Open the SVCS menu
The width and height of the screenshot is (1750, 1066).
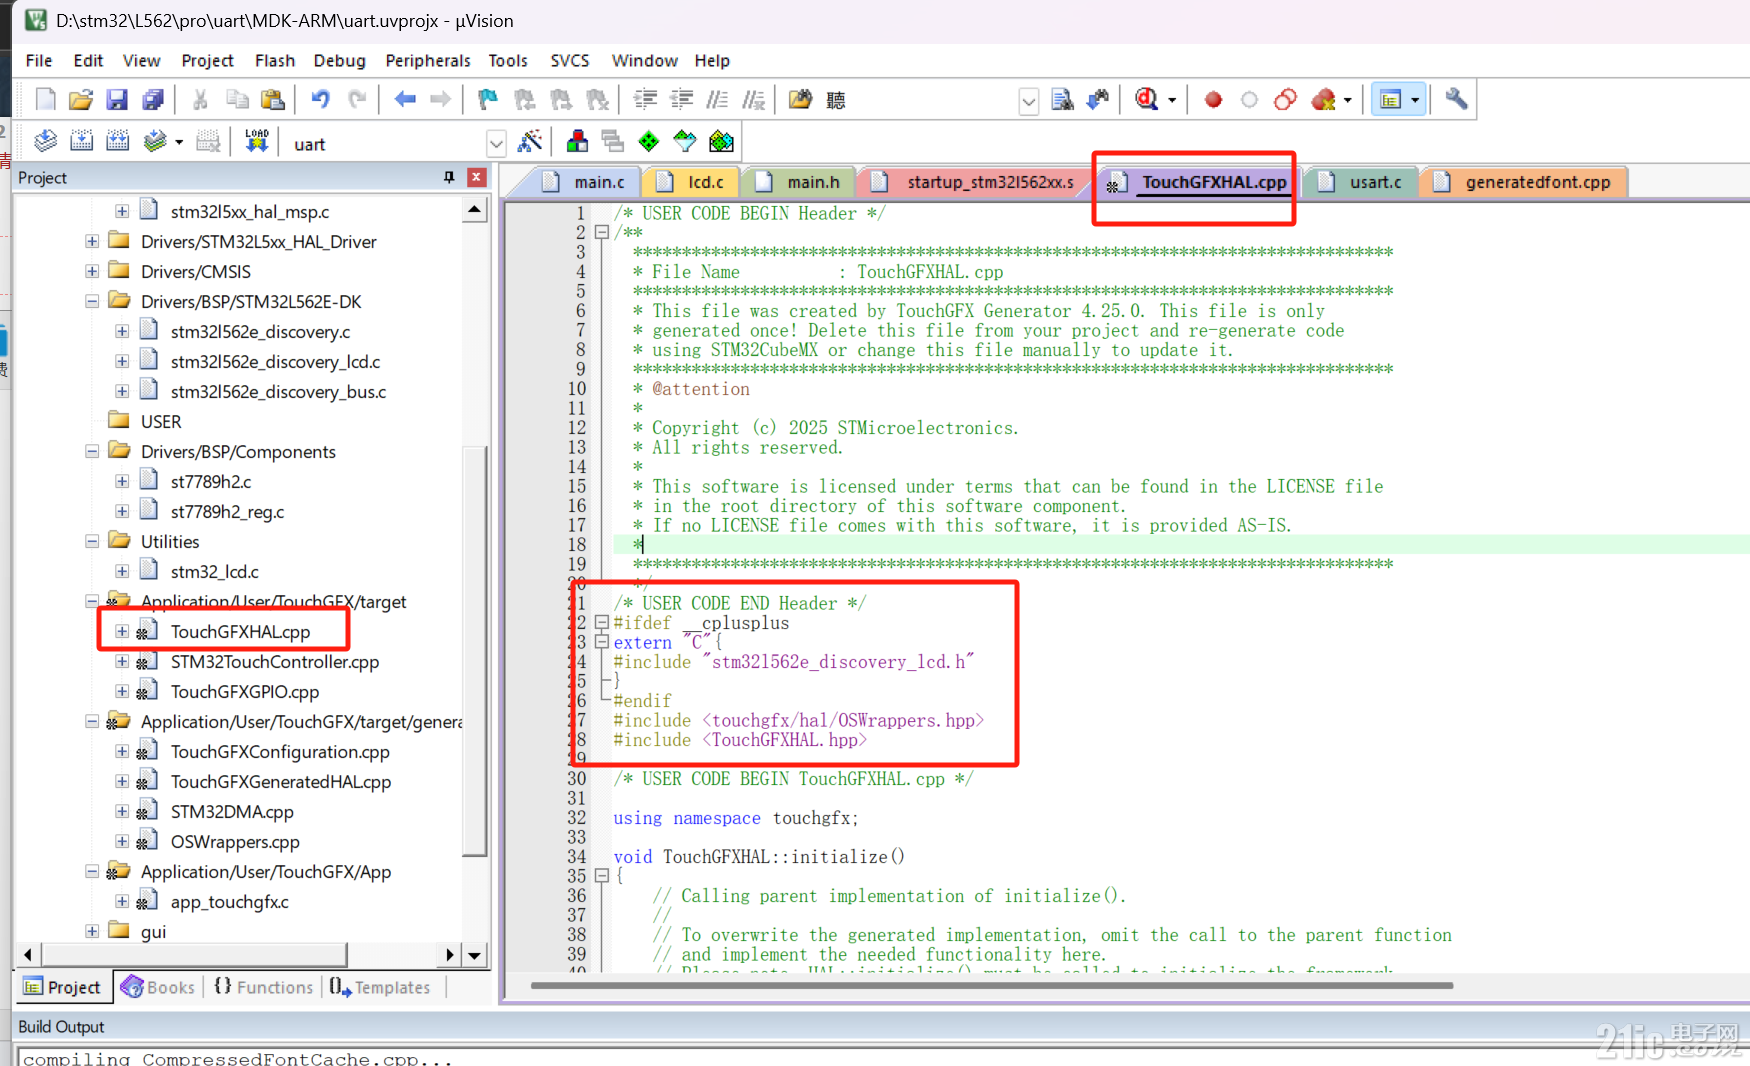570,60
